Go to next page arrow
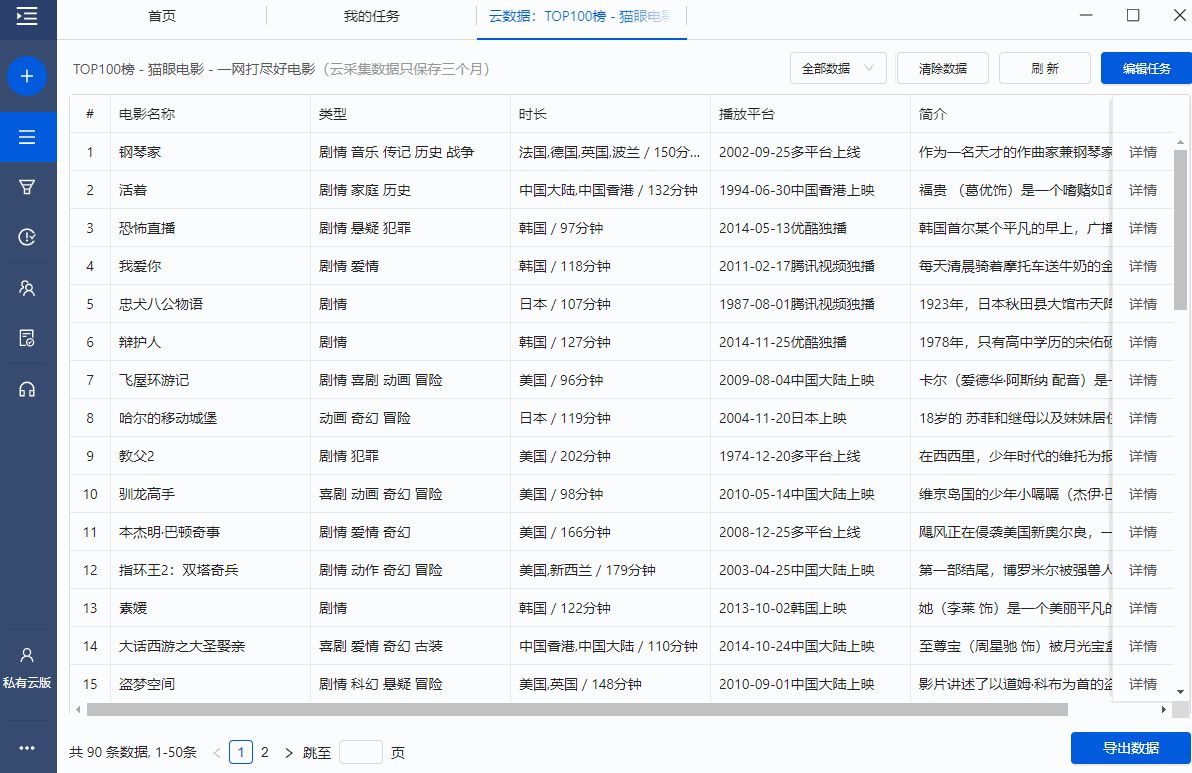Screen dimensions: 1192x773 click(x=288, y=752)
